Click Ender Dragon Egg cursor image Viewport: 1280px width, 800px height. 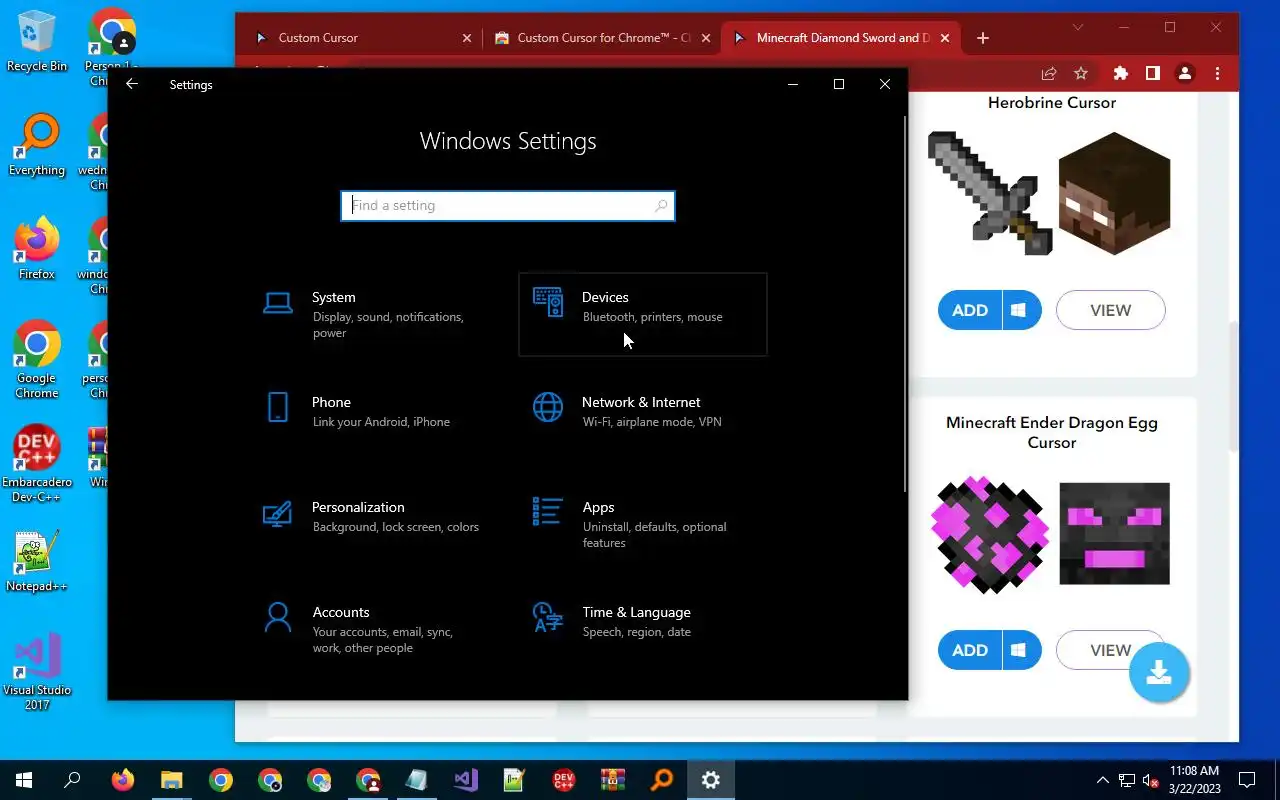point(989,534)
